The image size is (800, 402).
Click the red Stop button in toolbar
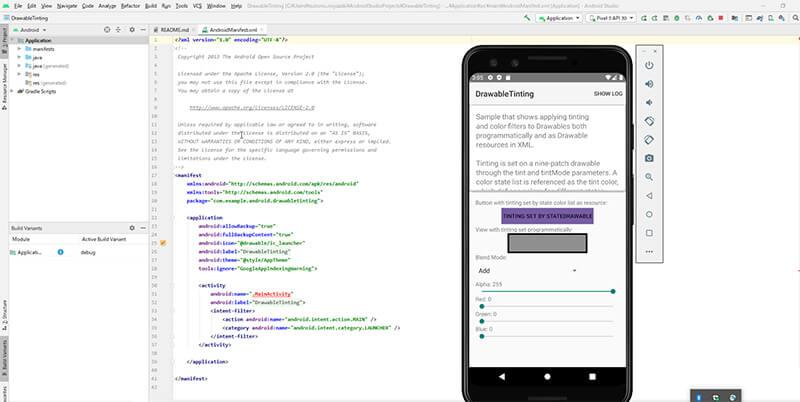tap(720, 18)
